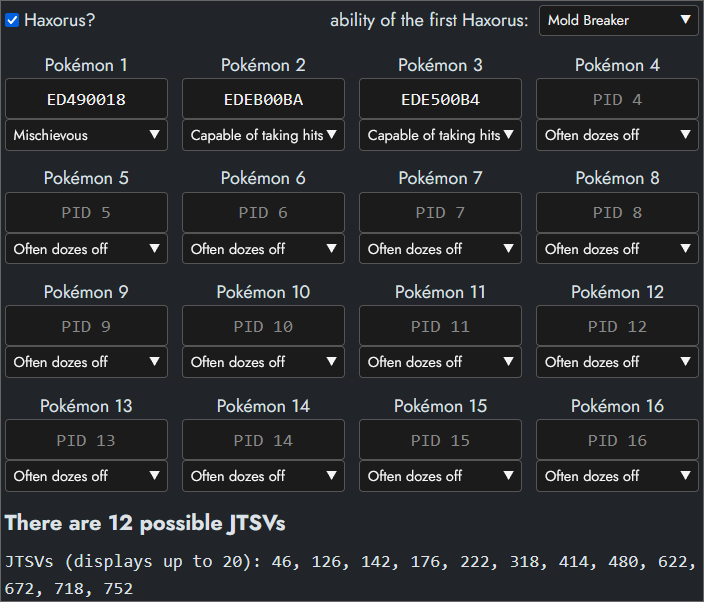Focus the PID 16 input field

point(617,440)
